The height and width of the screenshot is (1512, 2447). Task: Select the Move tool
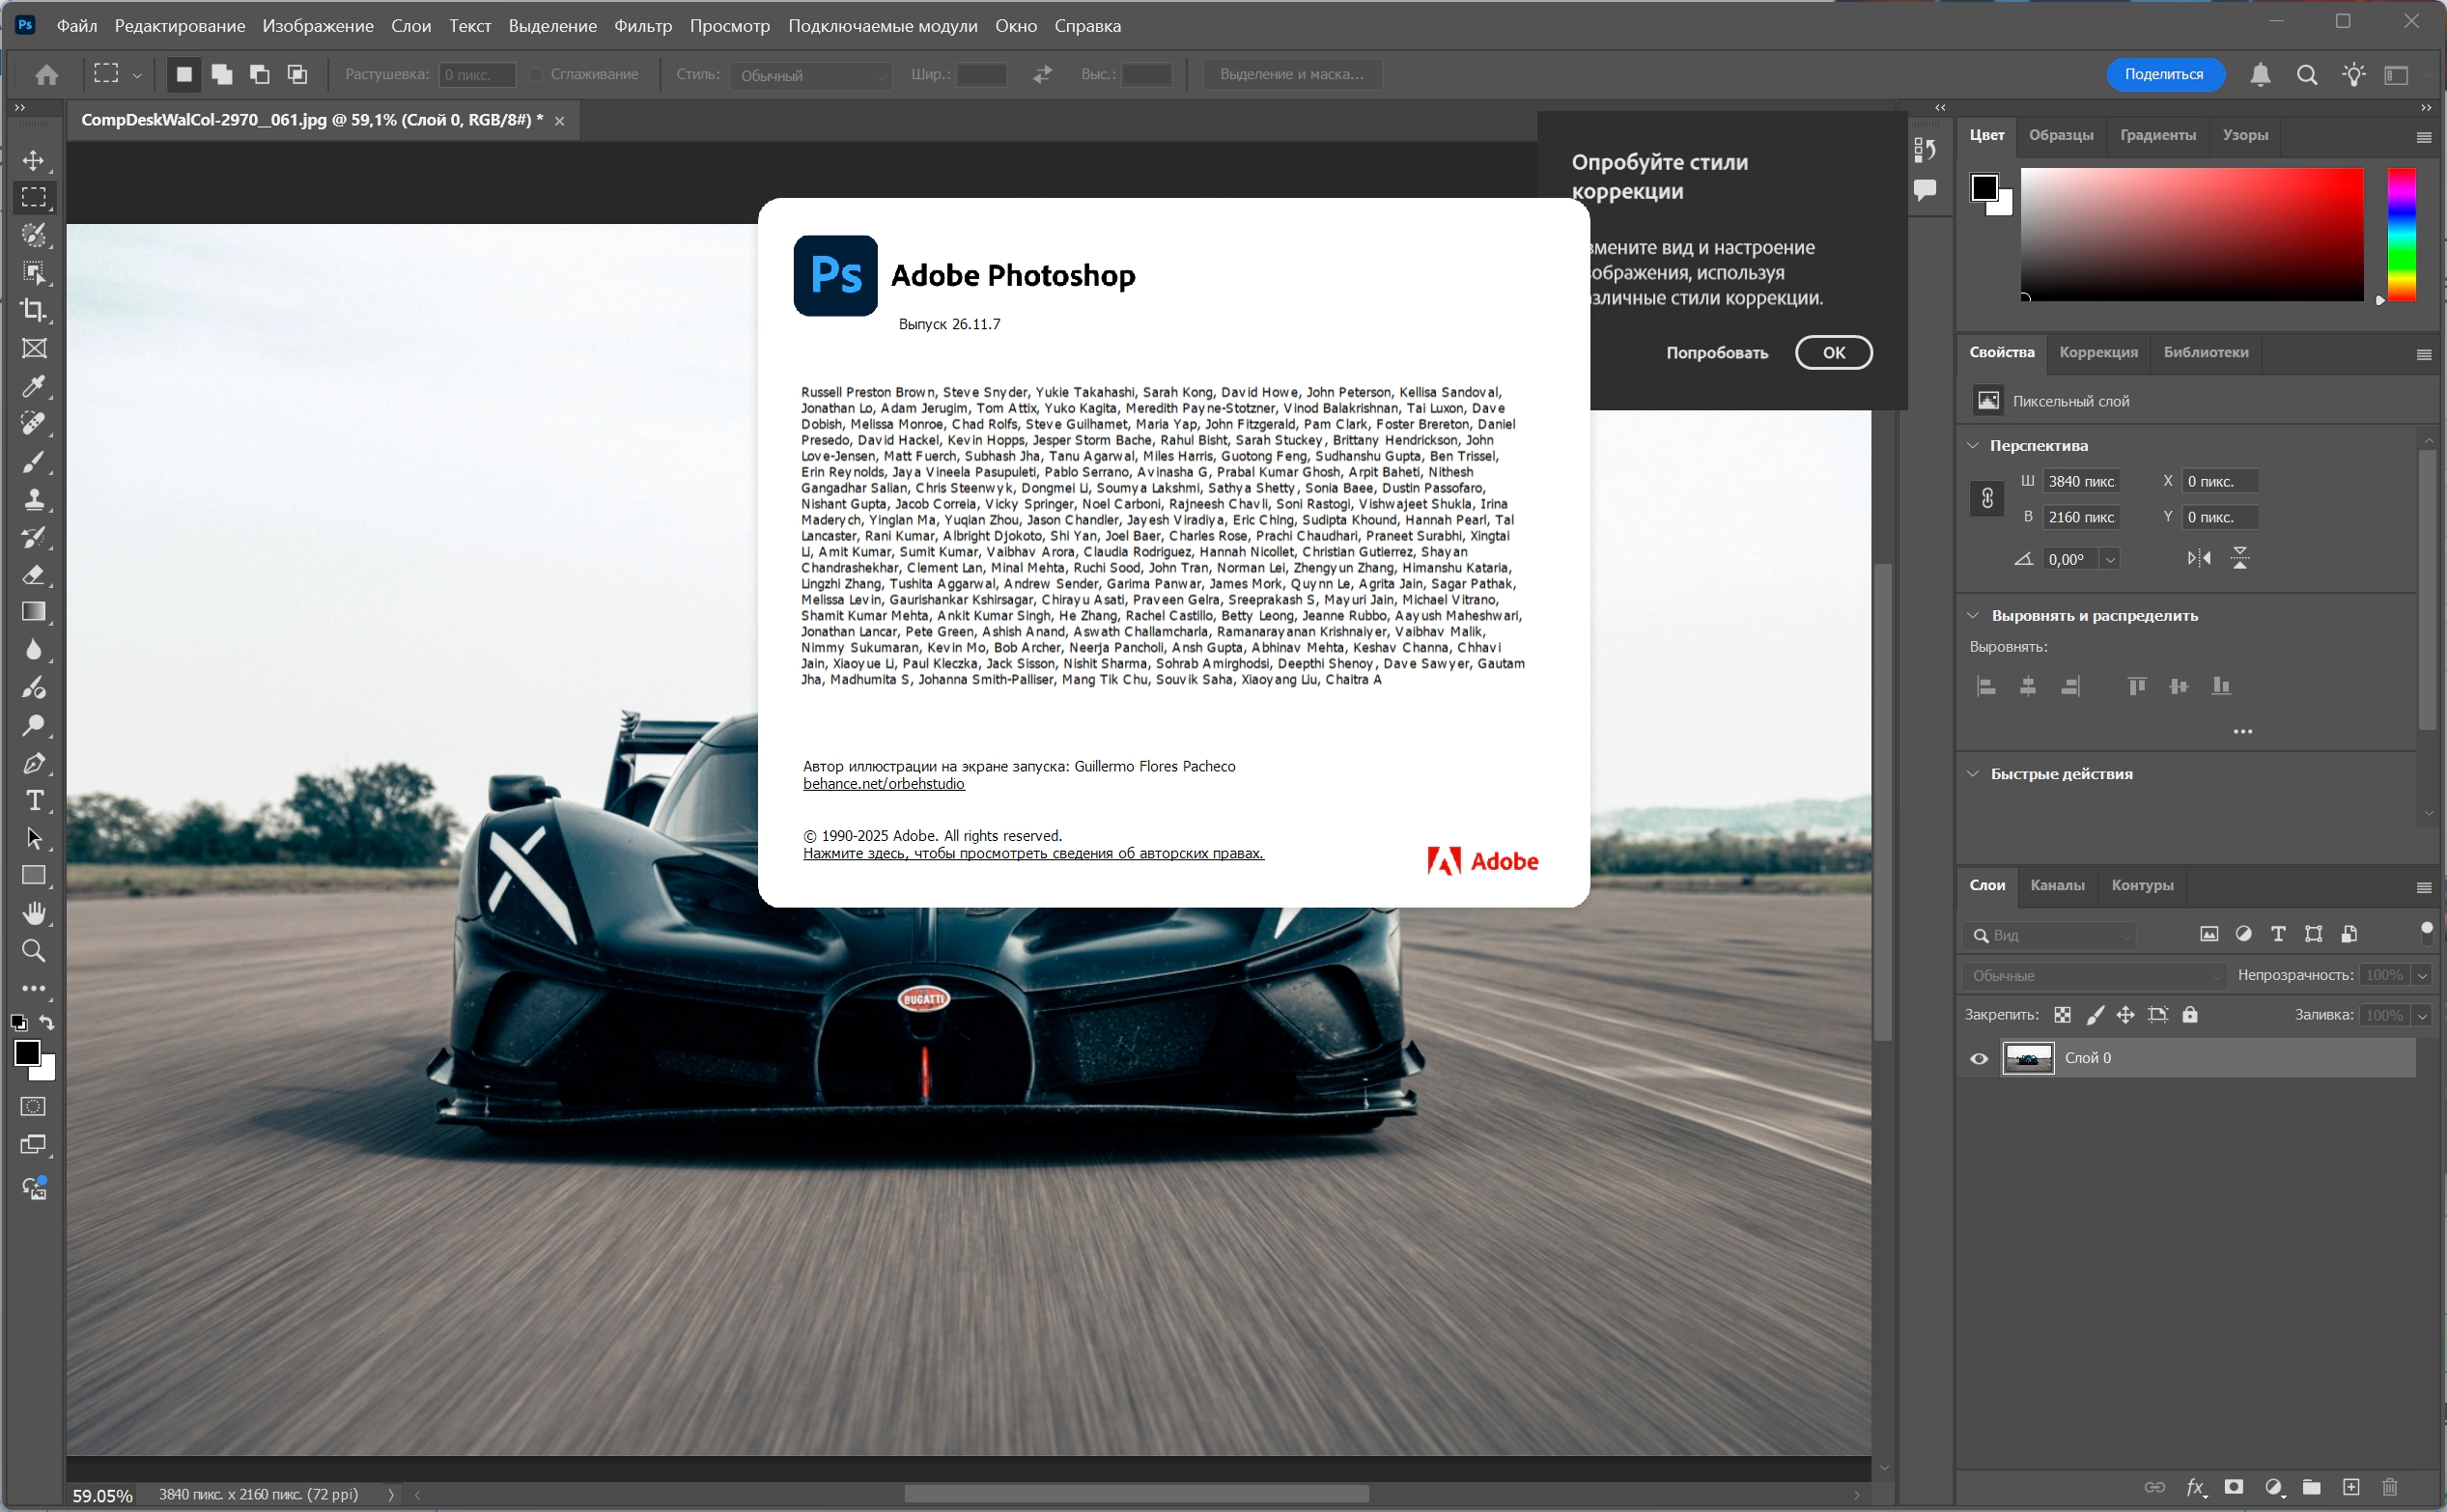point(34,160)
